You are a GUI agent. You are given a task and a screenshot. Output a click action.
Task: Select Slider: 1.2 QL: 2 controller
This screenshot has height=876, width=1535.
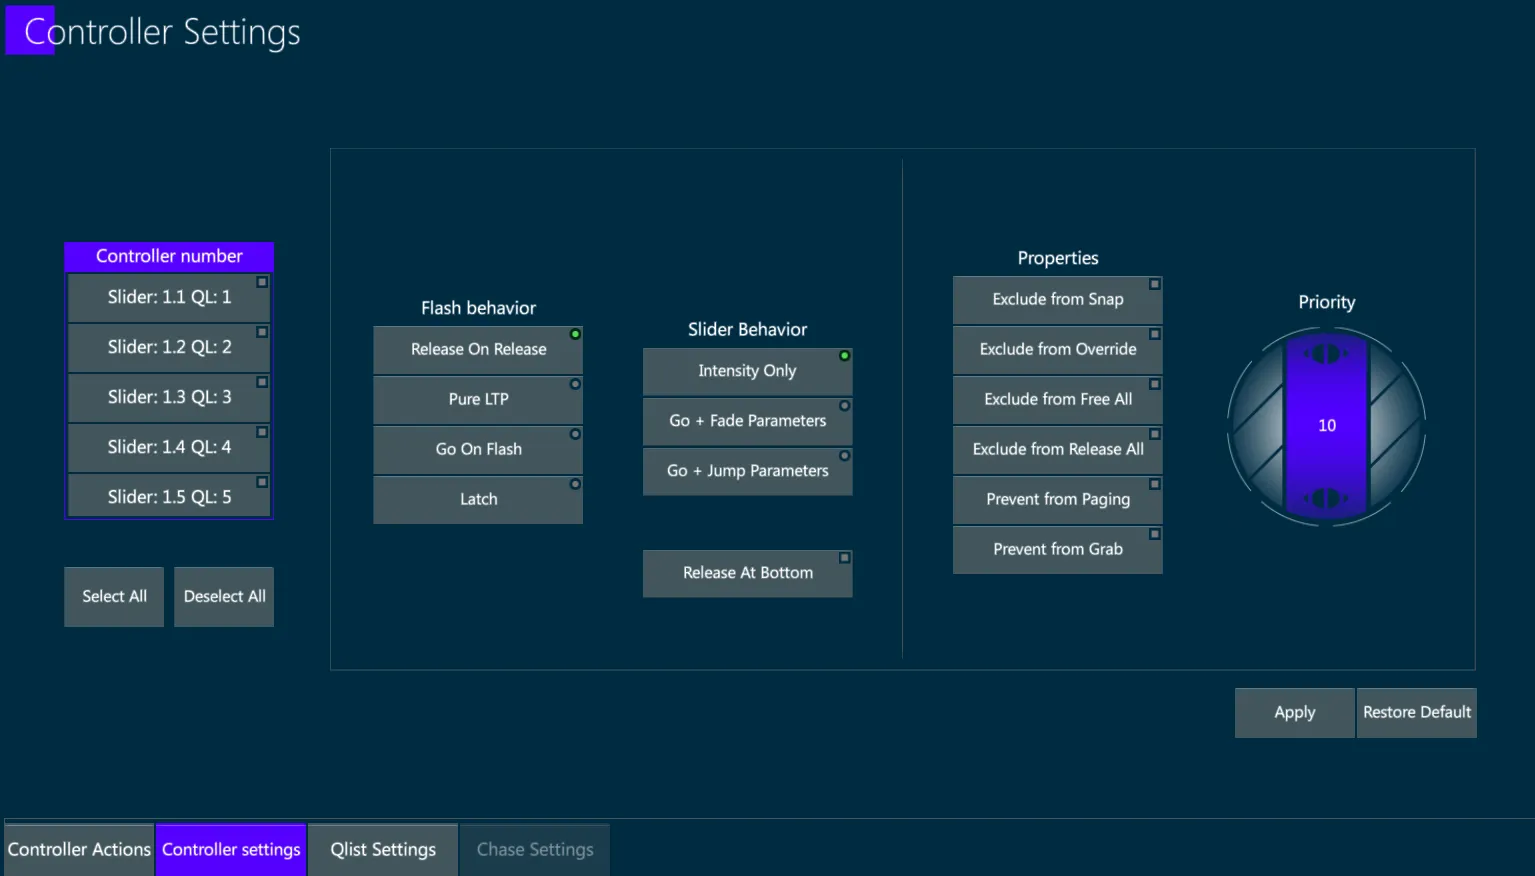coord(169,347)
